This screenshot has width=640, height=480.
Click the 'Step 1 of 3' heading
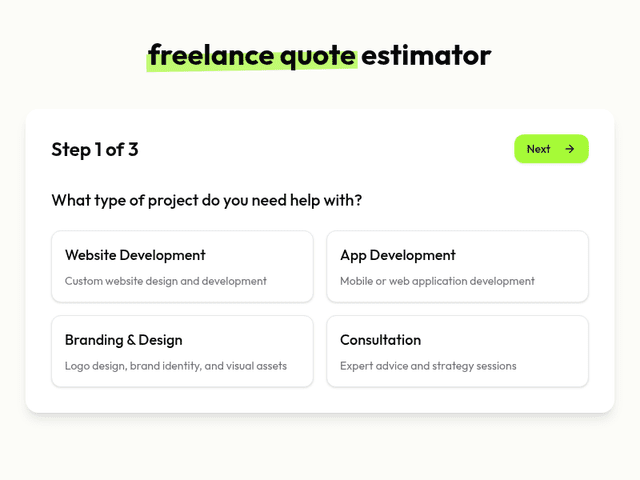[x=95, y=150]
